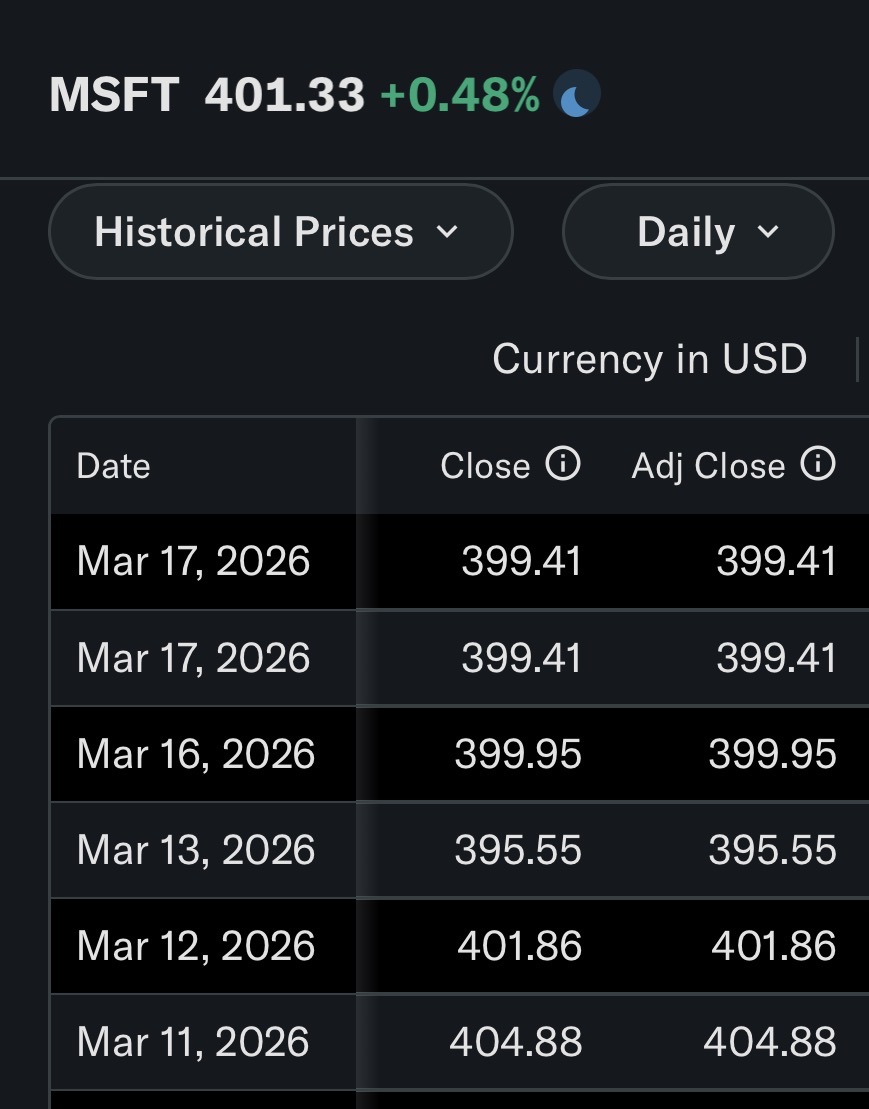Select the Date column header
This screenshot has height=1109, width=869.
coord(113,466)
